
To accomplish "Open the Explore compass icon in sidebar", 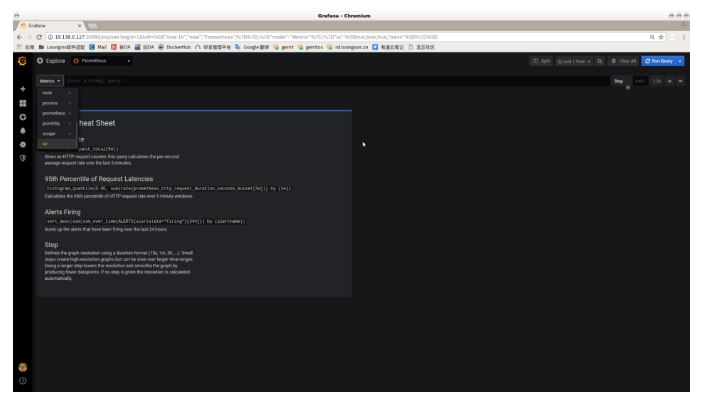I will pos(23,117).
